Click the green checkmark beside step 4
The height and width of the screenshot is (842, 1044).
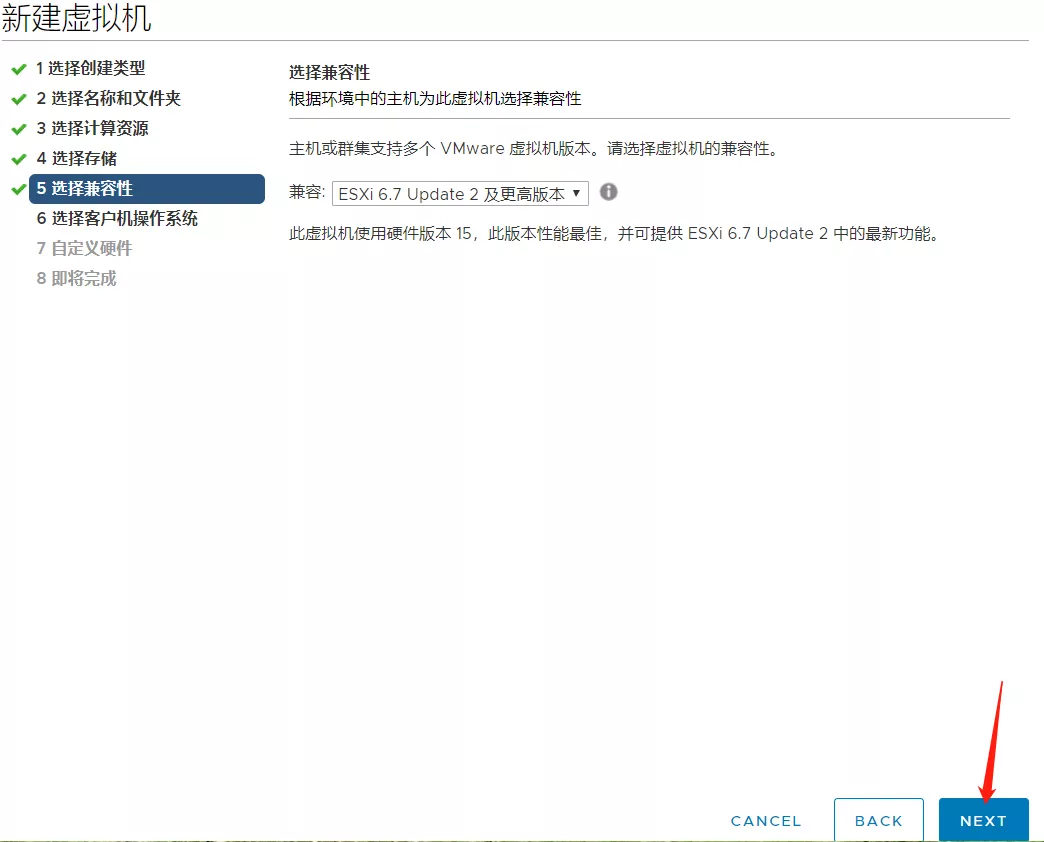(18, 159)
